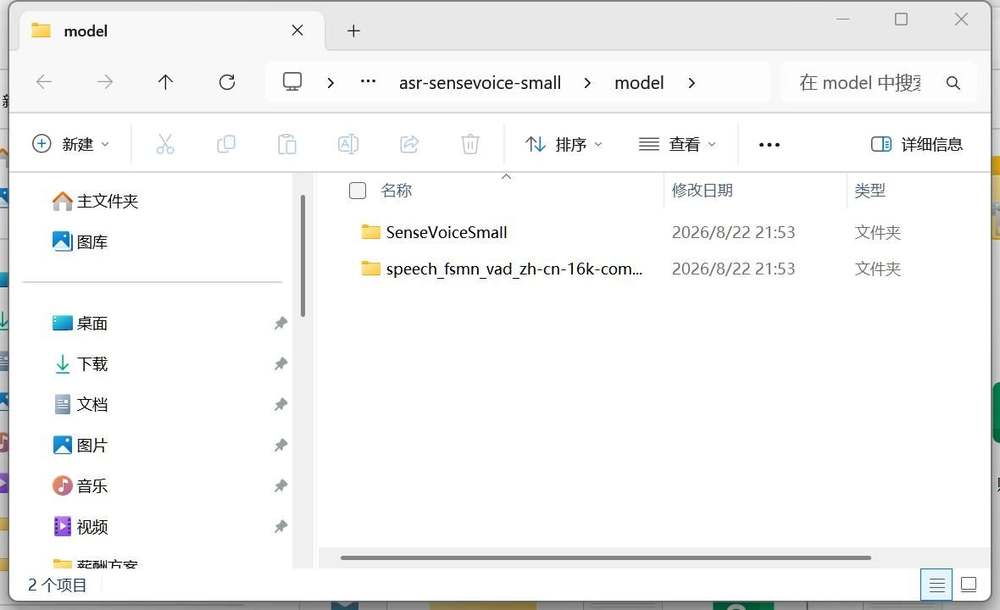Click the Share icon

point(409,144)
